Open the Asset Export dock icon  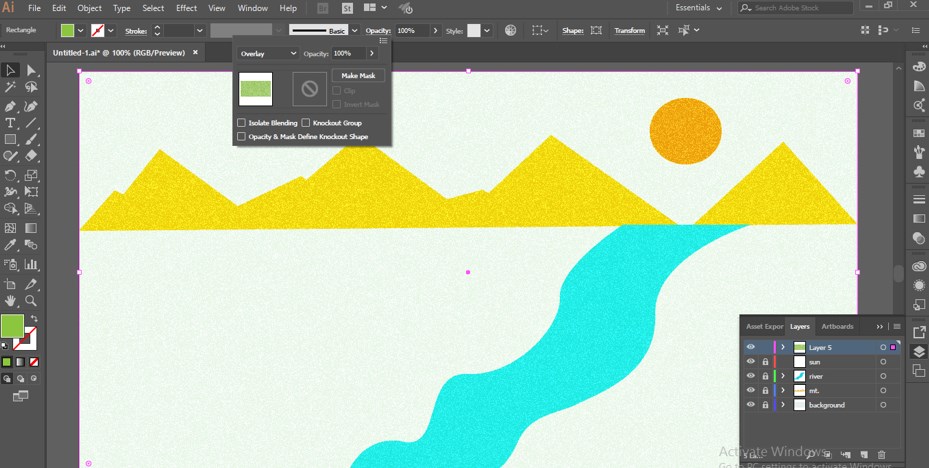[919, 332]
